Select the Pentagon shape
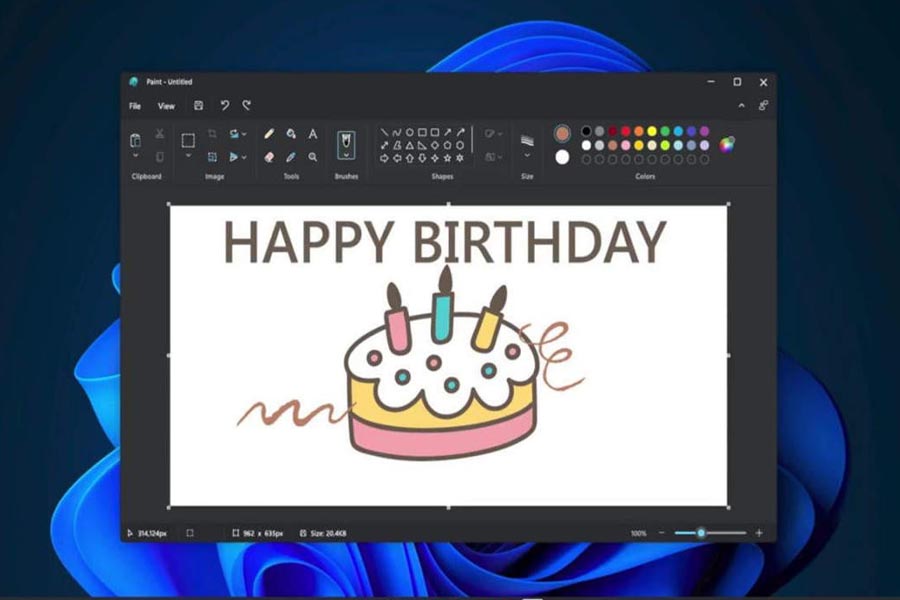Screen dimensions: 900x600 point(448,145)
